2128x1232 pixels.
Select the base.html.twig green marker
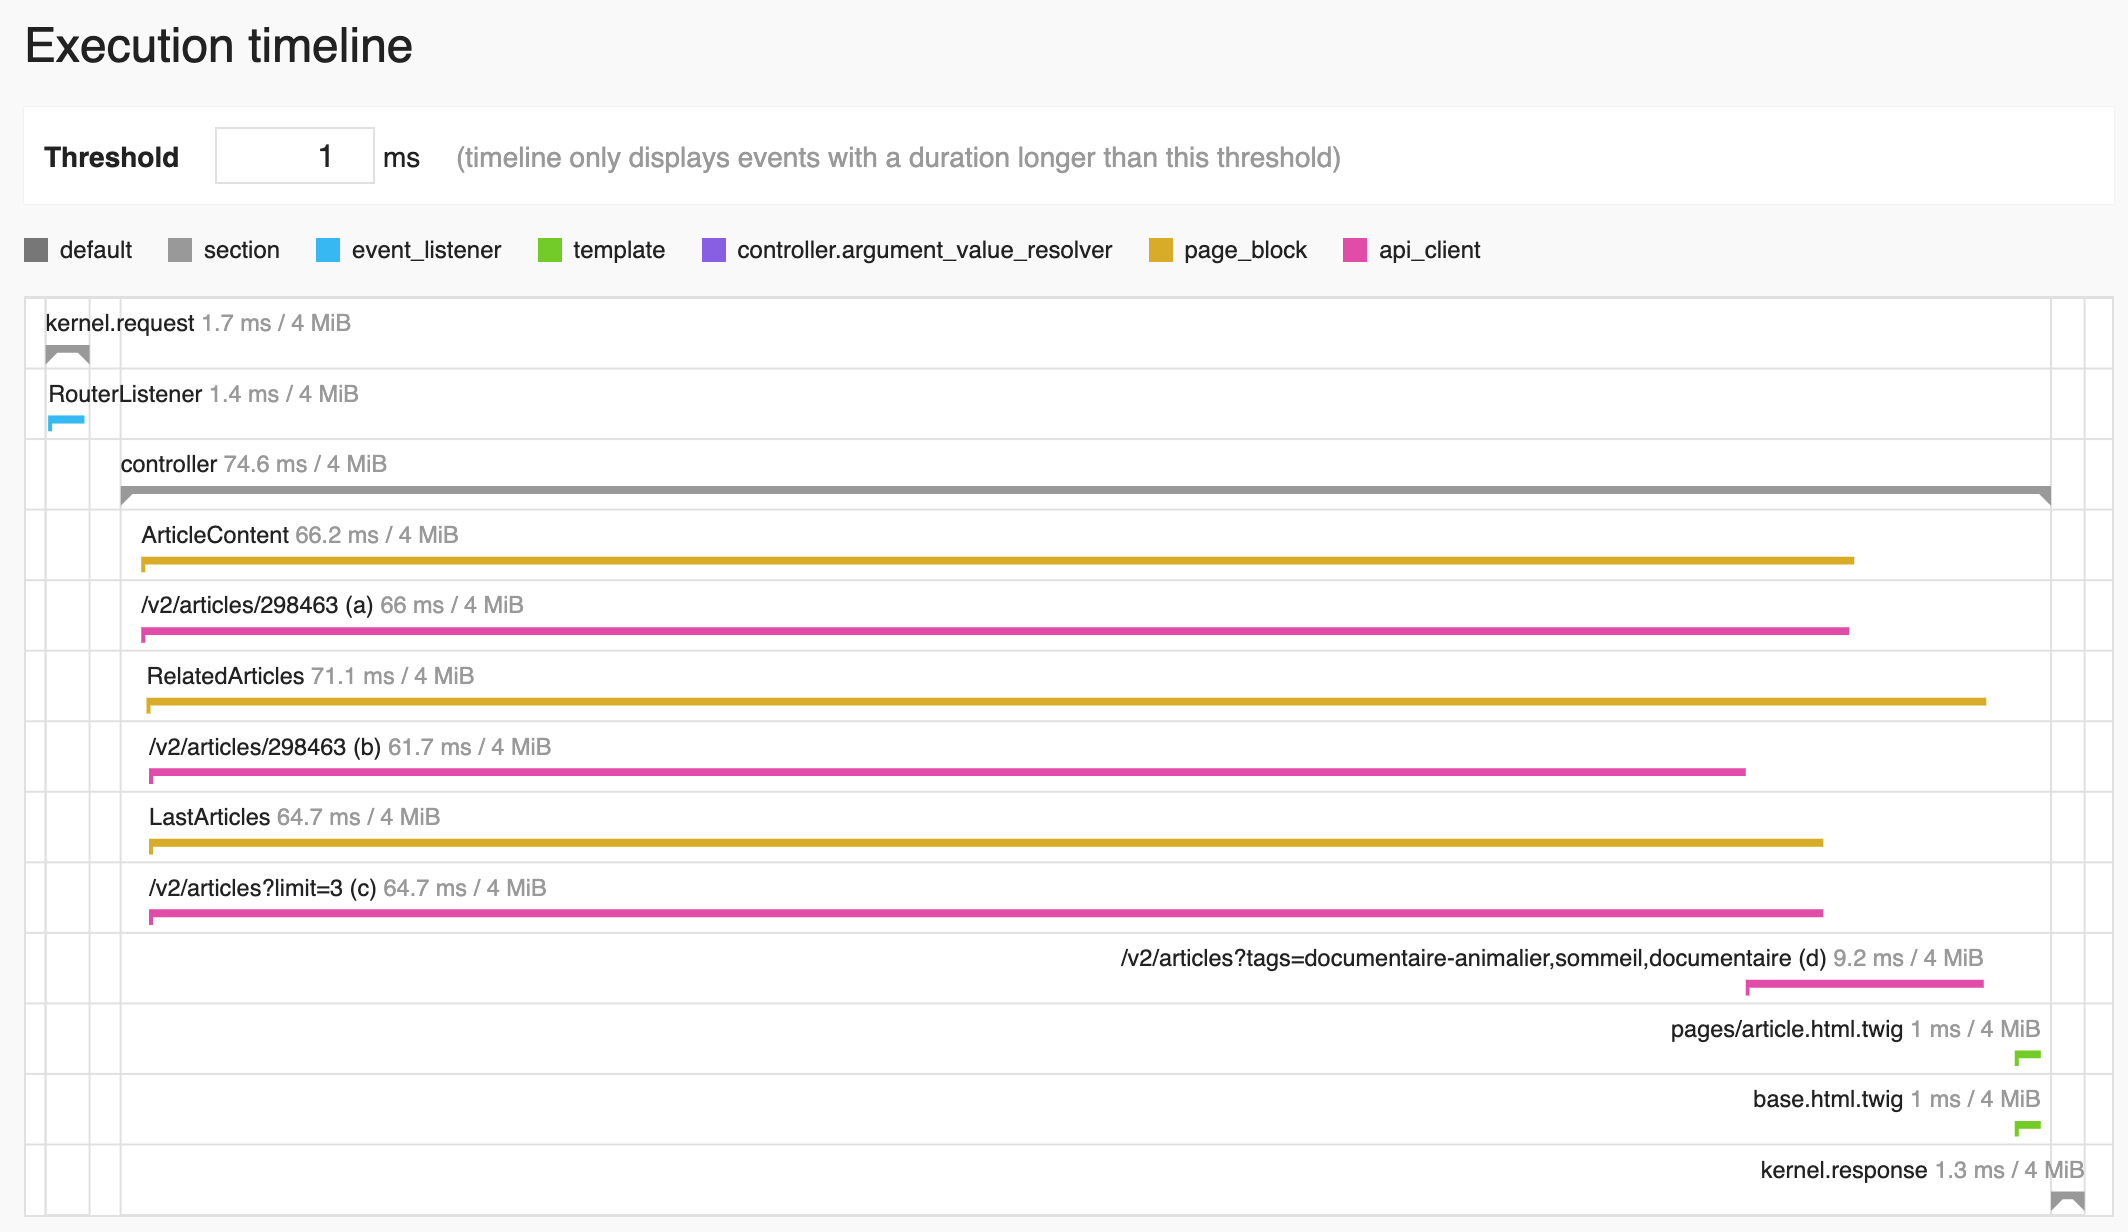2027,1127
